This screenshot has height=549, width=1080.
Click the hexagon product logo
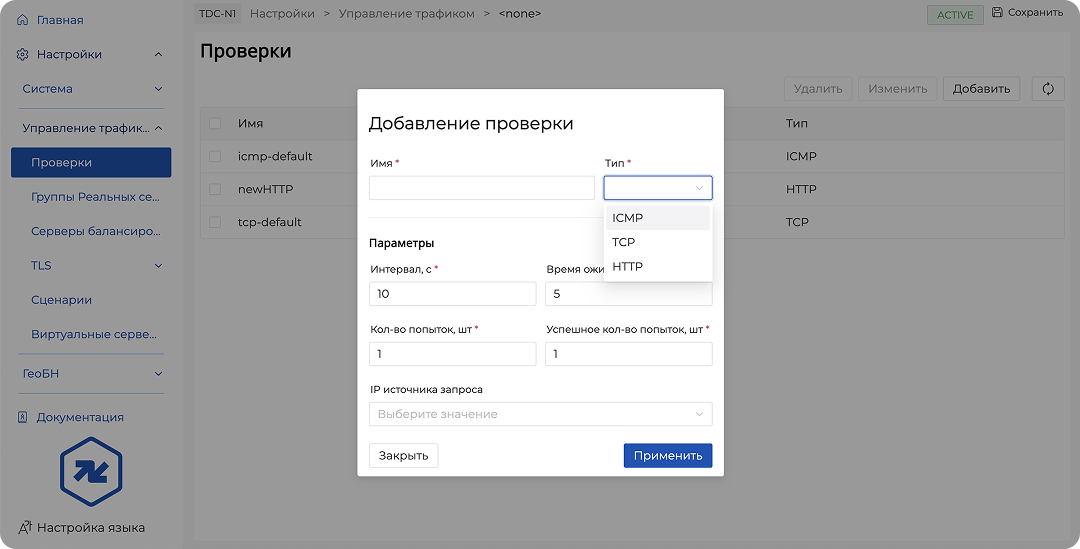(90, 472)
